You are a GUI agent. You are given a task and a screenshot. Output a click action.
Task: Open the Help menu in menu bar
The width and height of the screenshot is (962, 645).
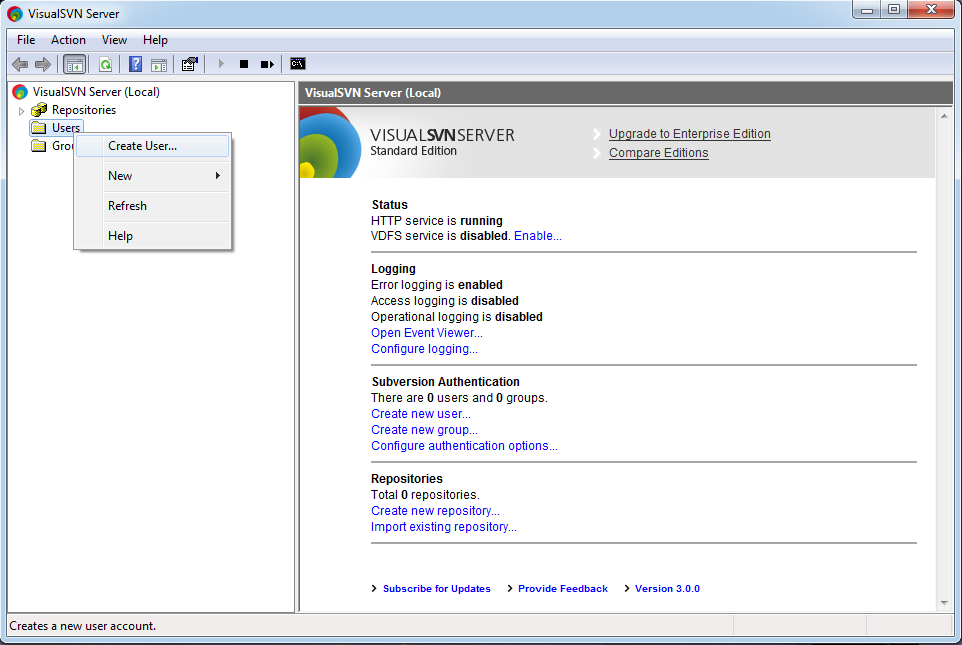[x=155, y=40]
